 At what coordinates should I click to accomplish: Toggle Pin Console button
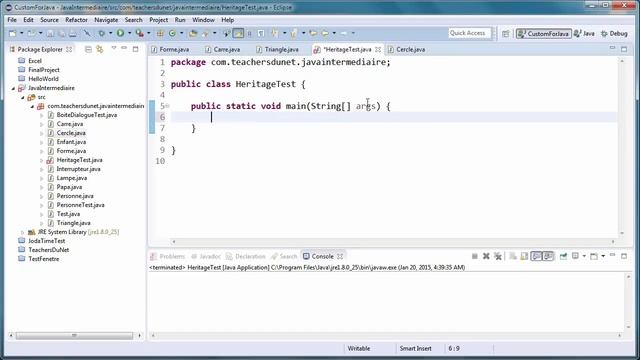tap(564, 256)
